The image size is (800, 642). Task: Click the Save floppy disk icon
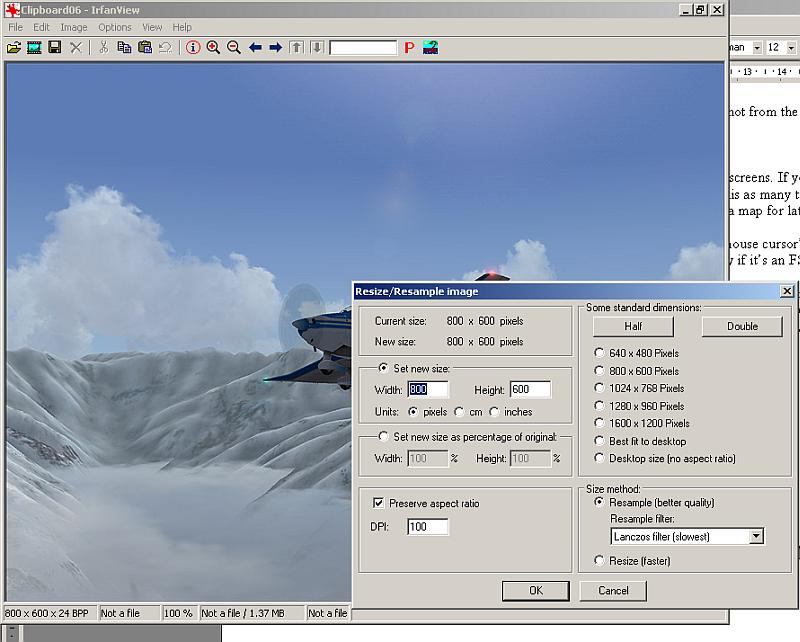coord(55,47)
